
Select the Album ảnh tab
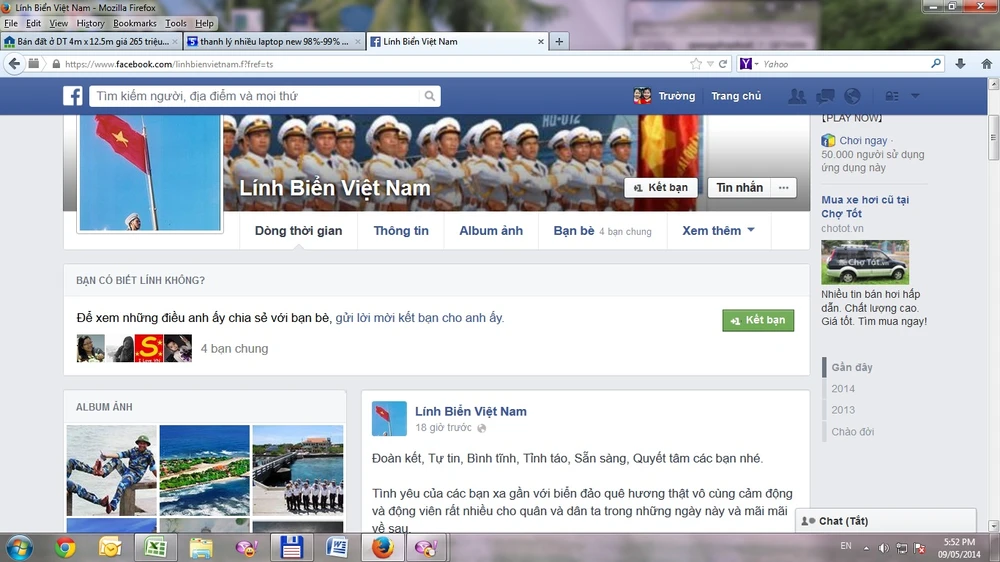(491, 231)
